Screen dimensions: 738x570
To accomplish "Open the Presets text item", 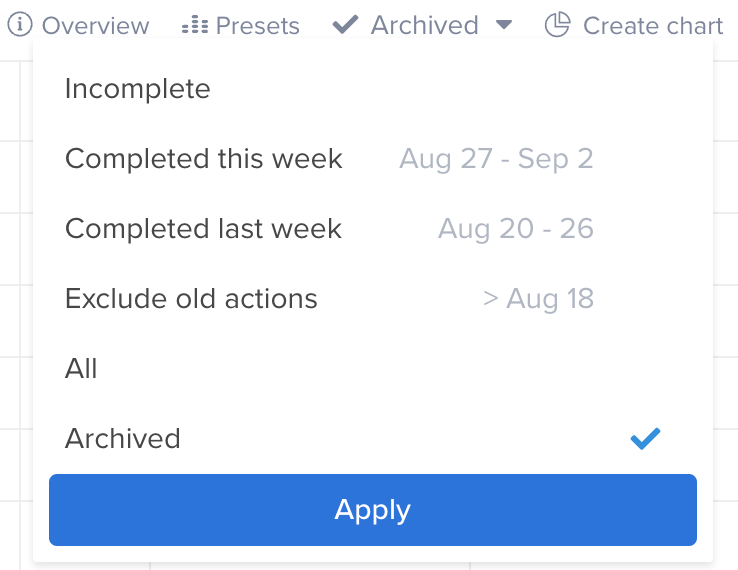I will point(257,25).
